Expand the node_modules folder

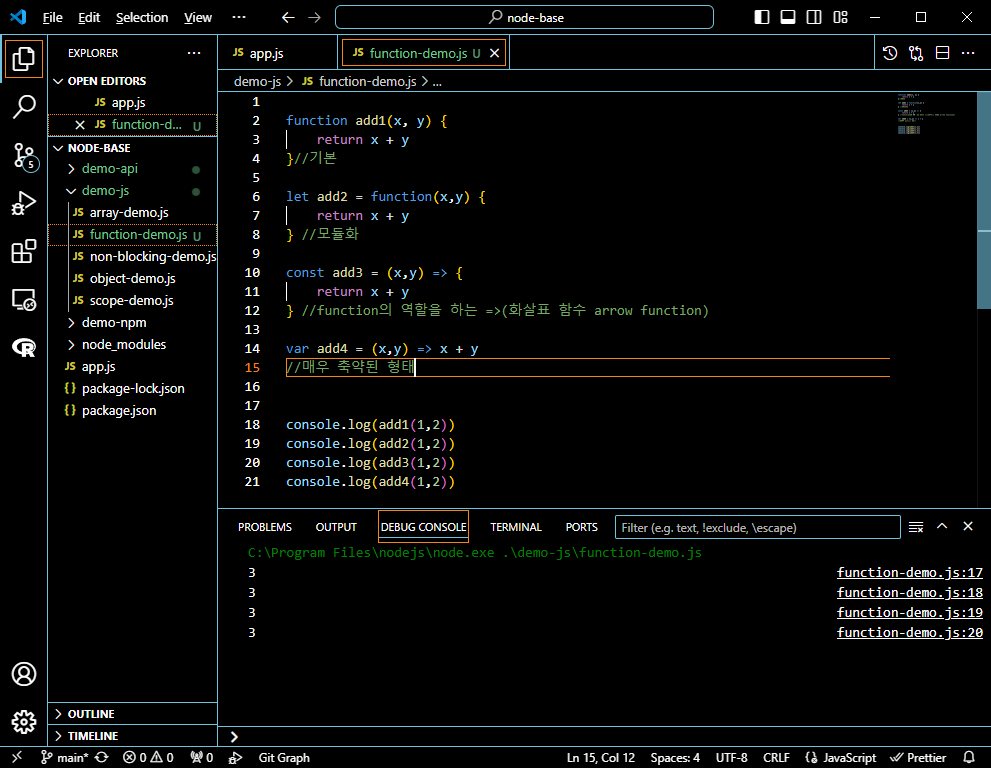(x=132, y=344)
